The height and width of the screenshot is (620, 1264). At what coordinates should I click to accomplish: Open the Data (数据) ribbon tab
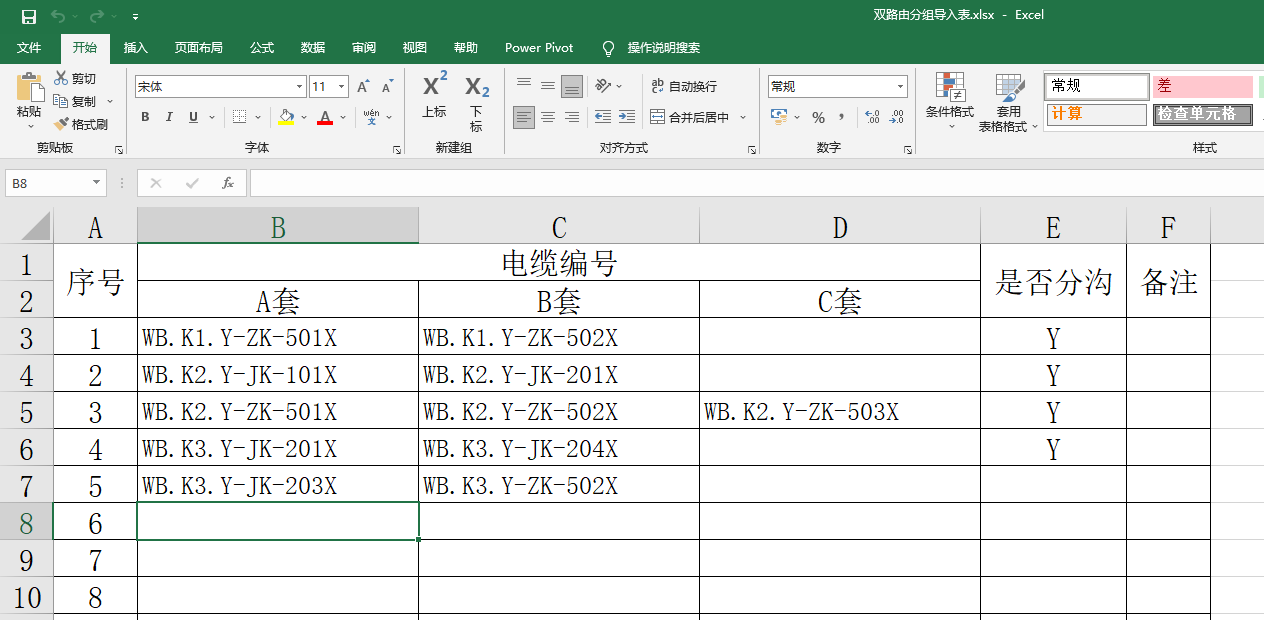point(312,48)
